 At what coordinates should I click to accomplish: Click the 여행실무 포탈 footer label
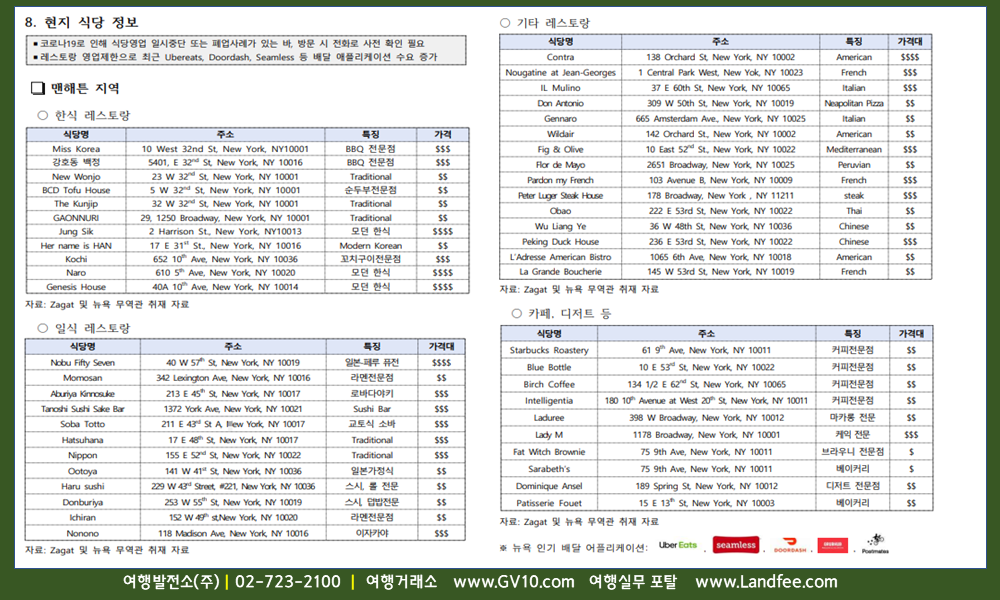pyautogui.click(x=633, y=582)
